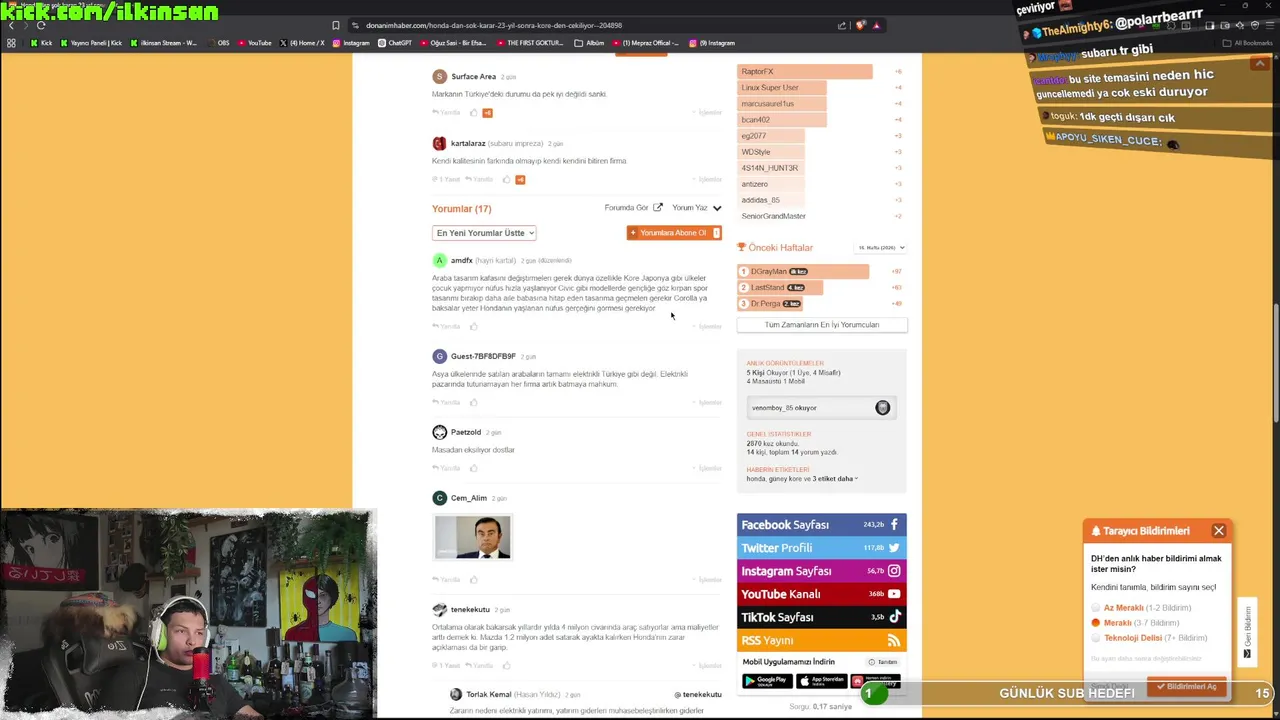Expand the Yorum Yaz chevron
The height and width of the screenshot is (720, 1280).
pyautogui.click(x=717, y=208)
